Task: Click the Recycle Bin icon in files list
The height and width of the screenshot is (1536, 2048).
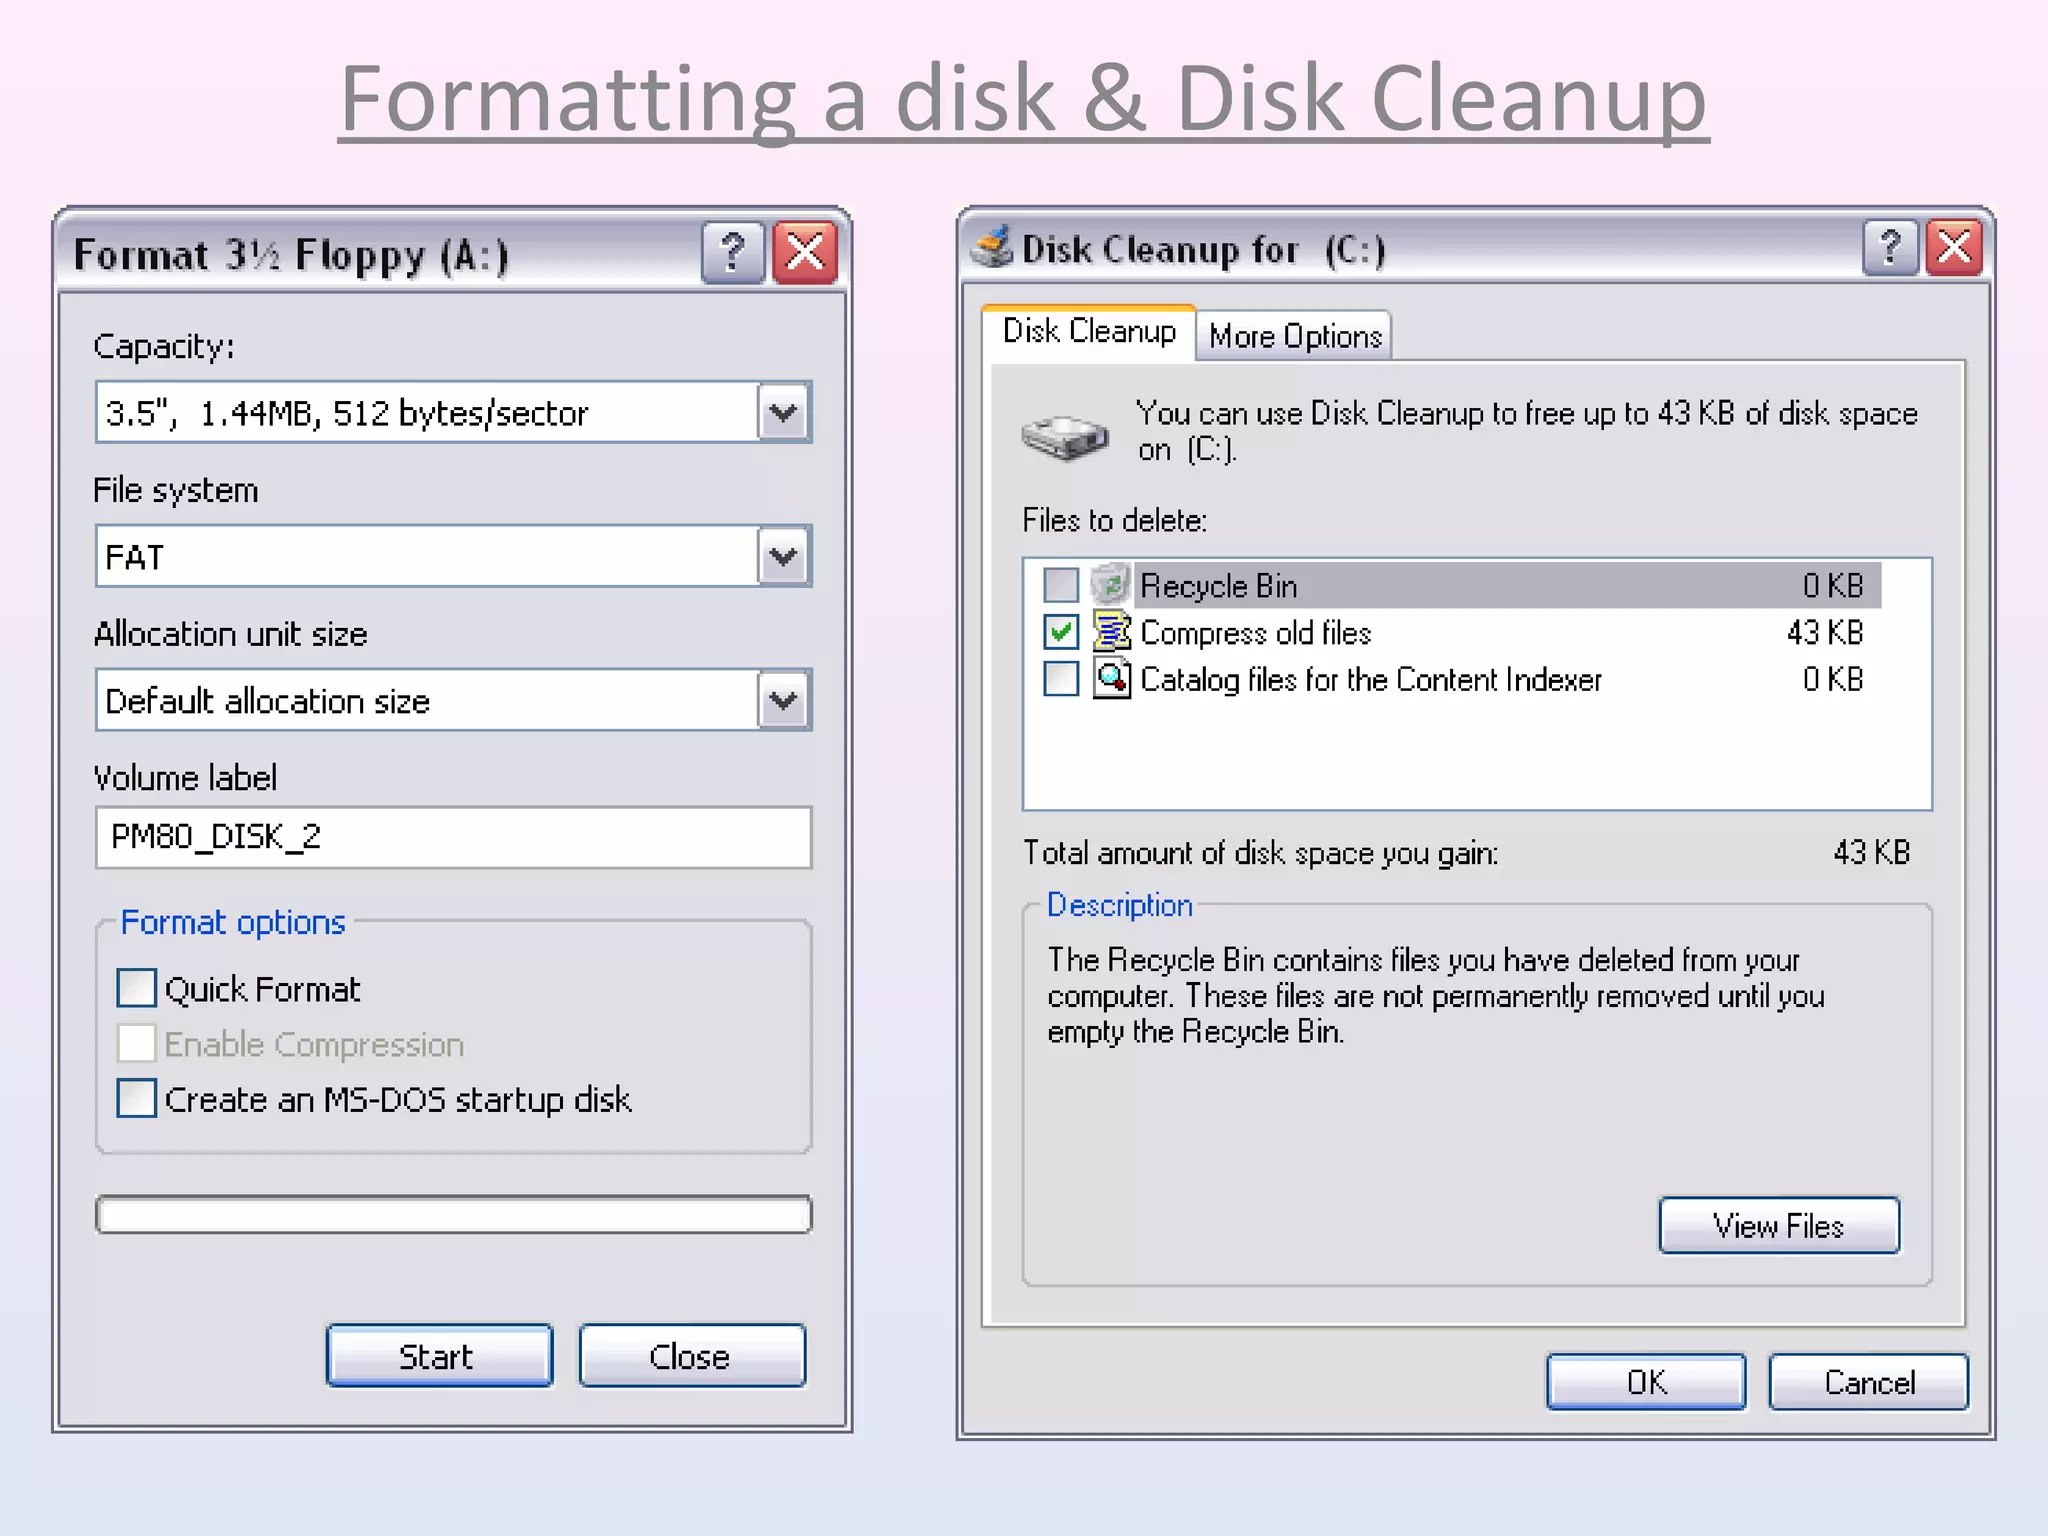Action: pyautogui.click(x=1111, y=584)
